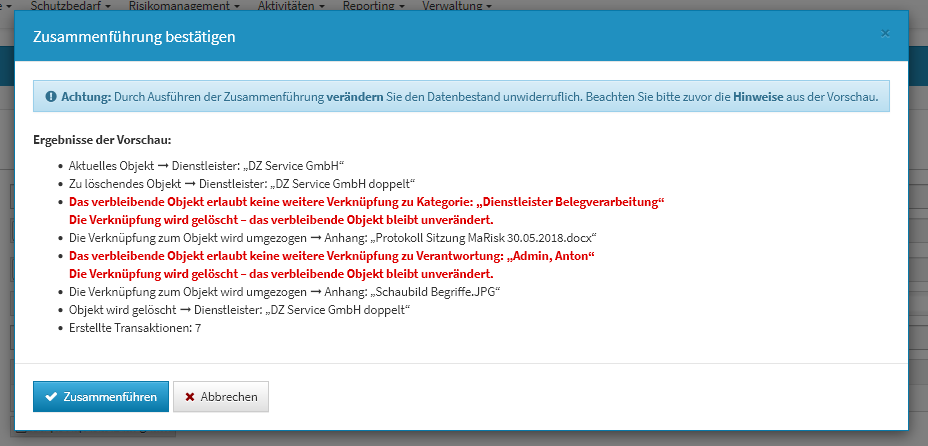The width and height of the screenshot is (928, 446).
Task: Open the Risikomanagement menu
Action: [x=184, y=6]
